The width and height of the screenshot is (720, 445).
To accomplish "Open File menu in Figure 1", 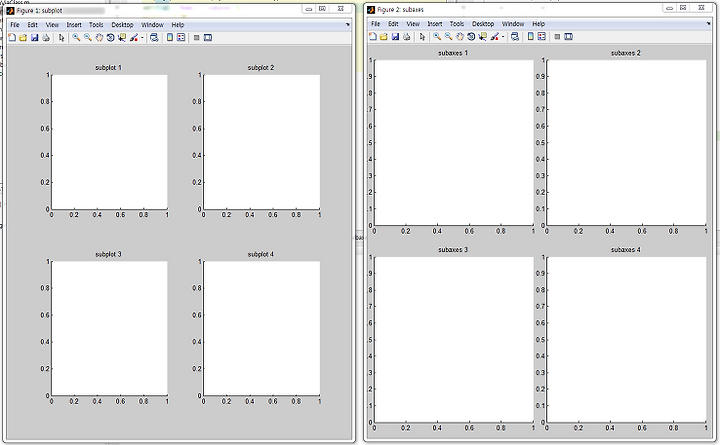I will (15, 25).
